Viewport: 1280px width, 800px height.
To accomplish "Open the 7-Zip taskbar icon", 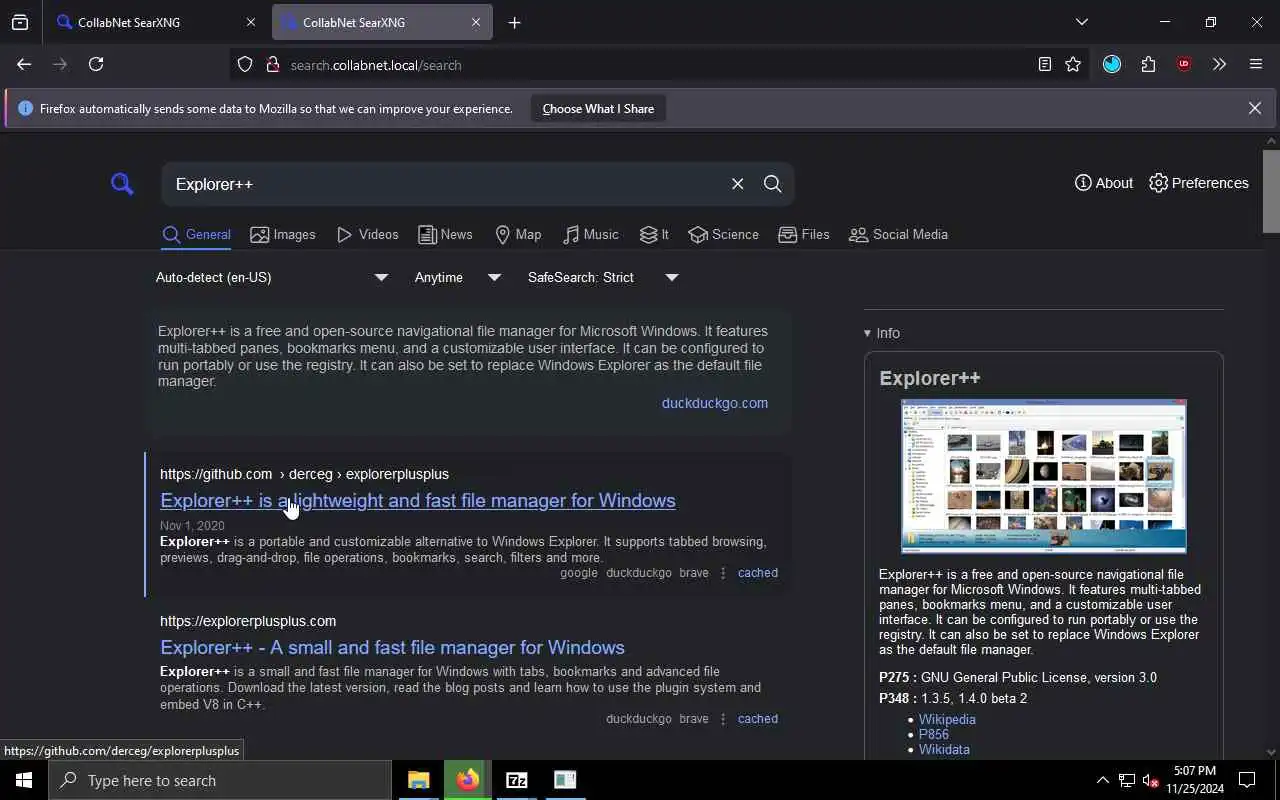I will [x=516, y=780].
